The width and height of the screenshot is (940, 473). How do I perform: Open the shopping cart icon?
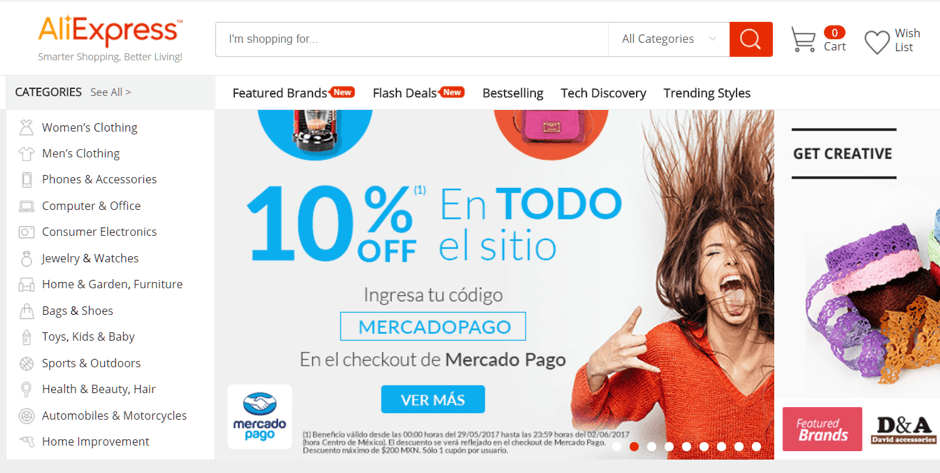coord(803,40)
